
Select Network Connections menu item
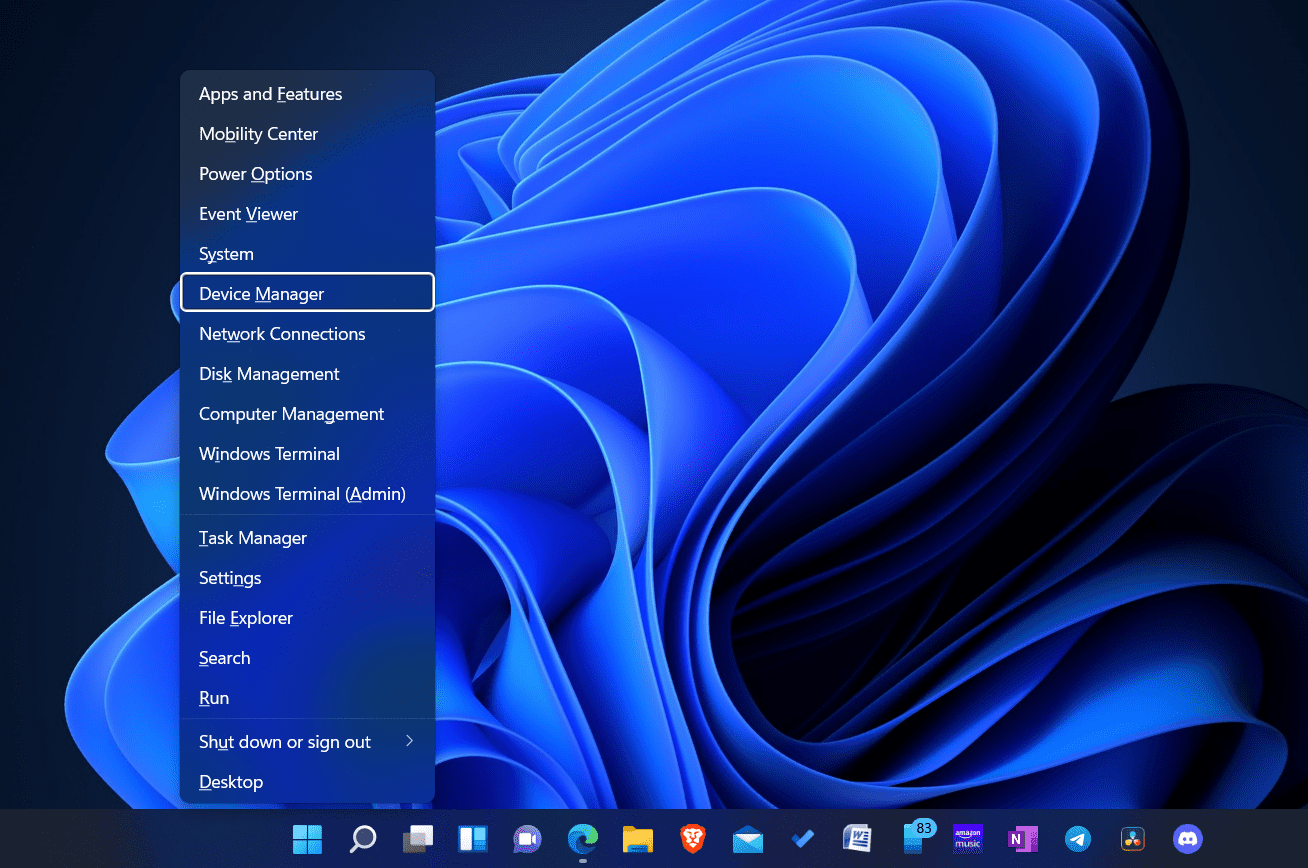pyautogui.click(x=282, y=334)
